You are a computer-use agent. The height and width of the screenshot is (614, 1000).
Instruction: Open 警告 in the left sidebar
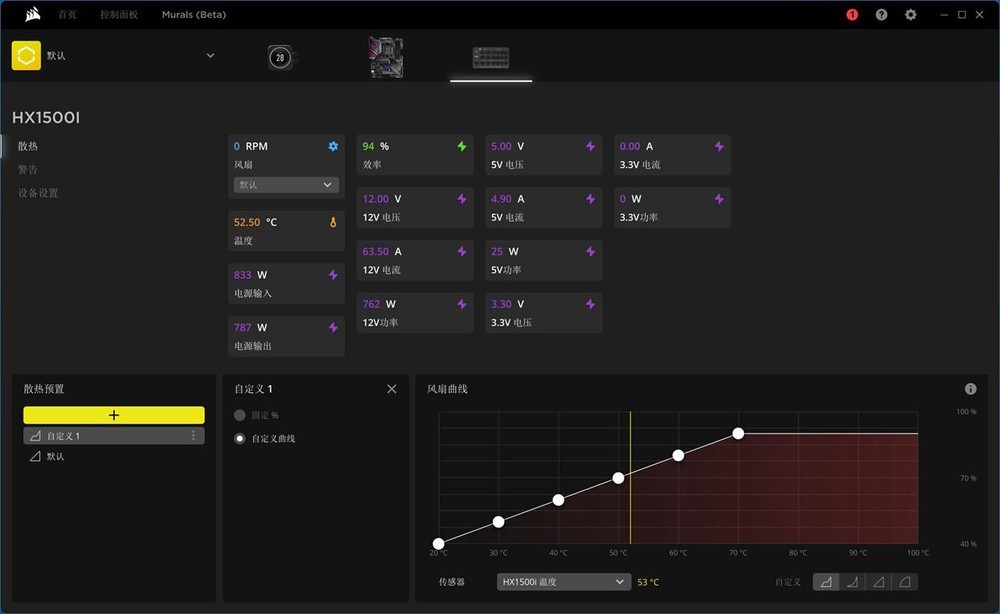(28, 170)
